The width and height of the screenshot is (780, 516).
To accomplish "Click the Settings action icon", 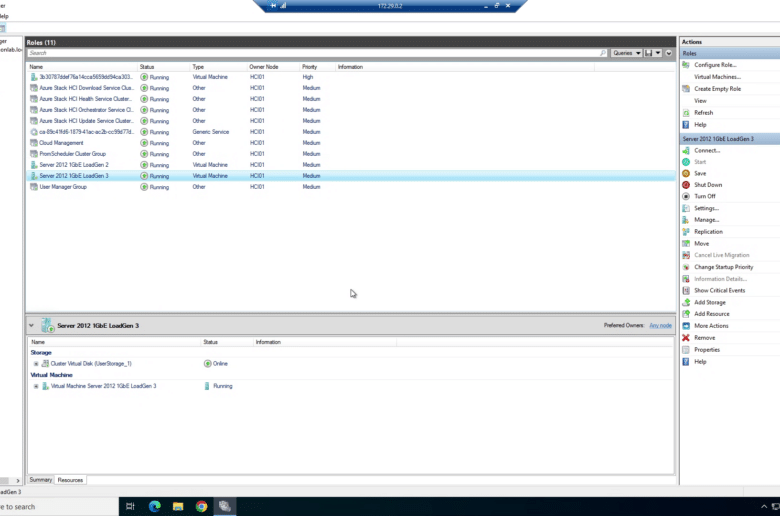I will (x=686, y=208).
